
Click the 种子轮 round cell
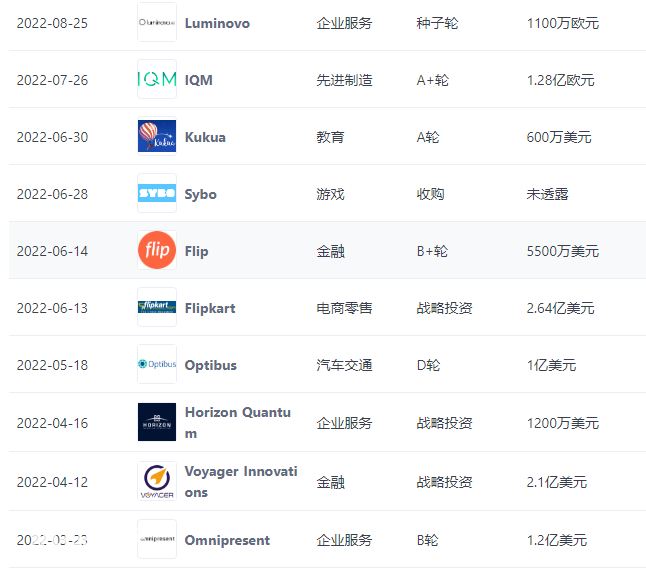pyautogui.click(x=437, y=23)
